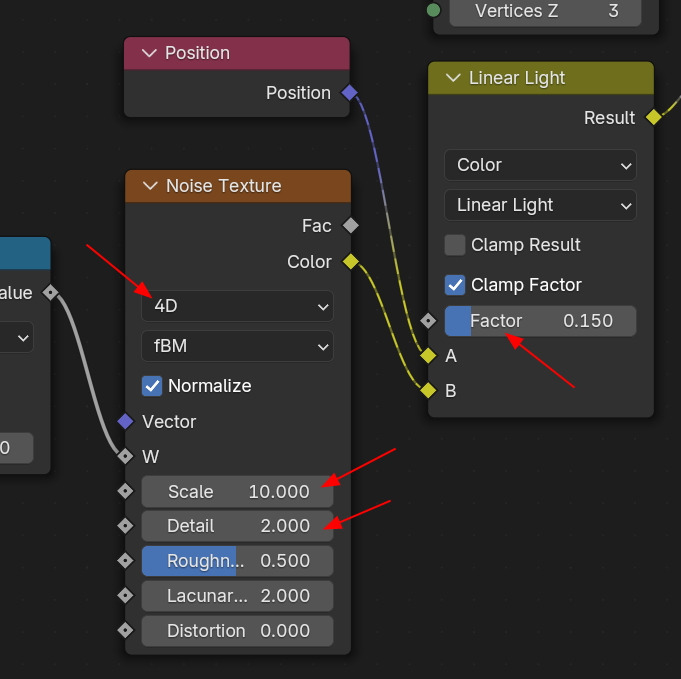Viewport: 681px width, 679px height.
Task: Click the Lacunarity input socket
Action: click(126, 596)
